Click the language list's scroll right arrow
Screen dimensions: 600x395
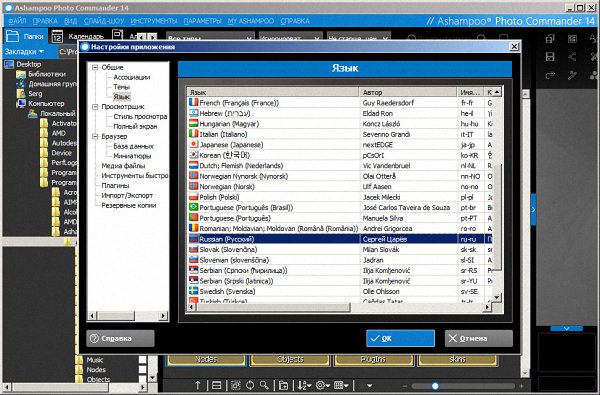pos(487,307)
